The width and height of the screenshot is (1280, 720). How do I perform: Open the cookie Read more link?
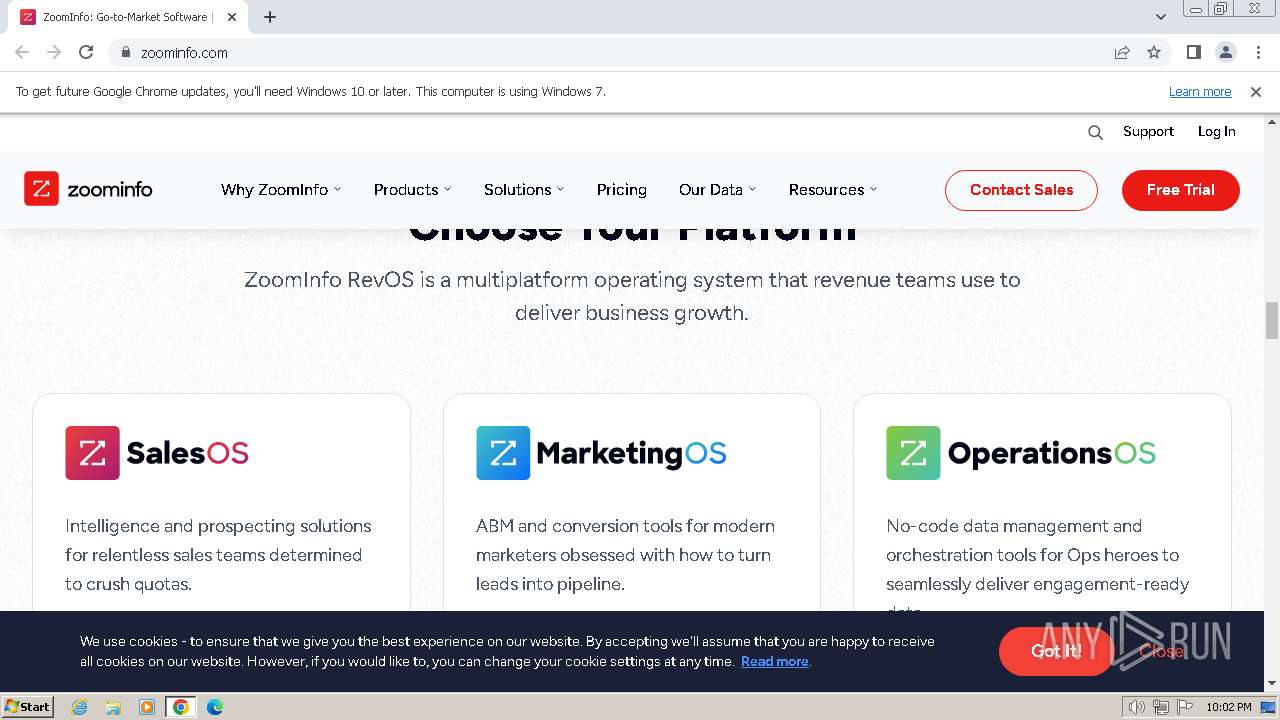[774, 661]
